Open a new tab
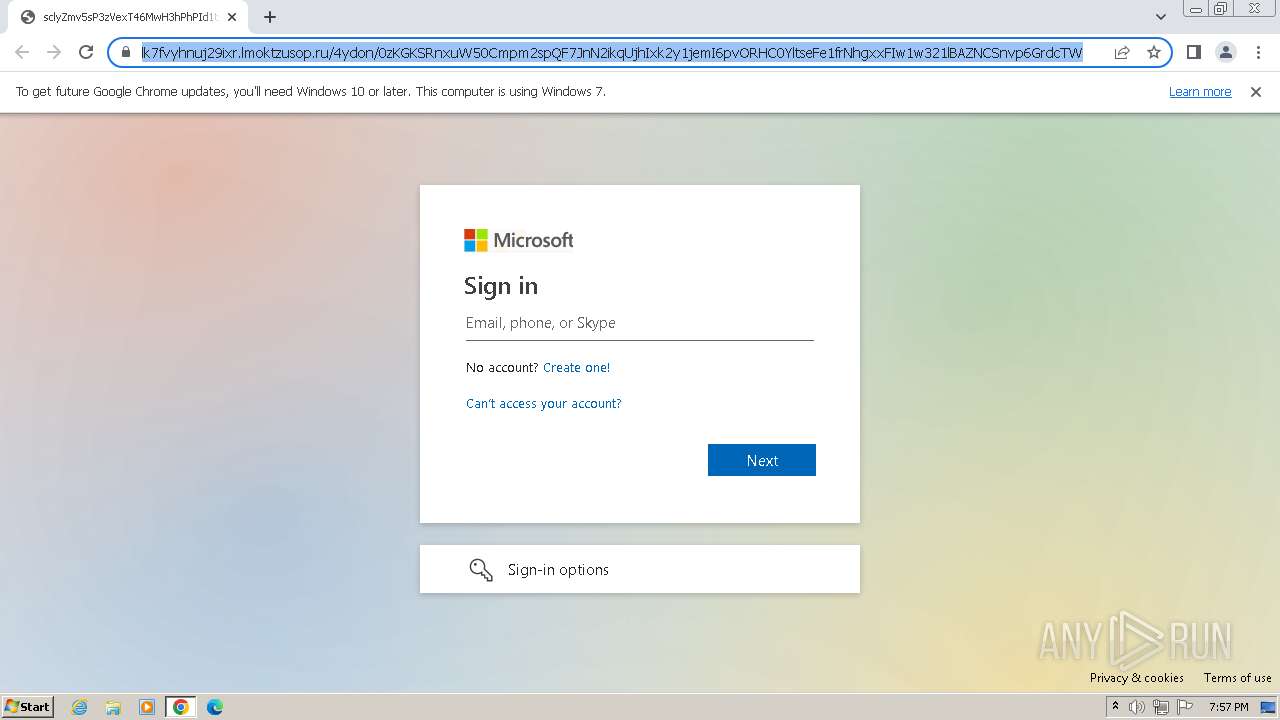 click(270, 17)
